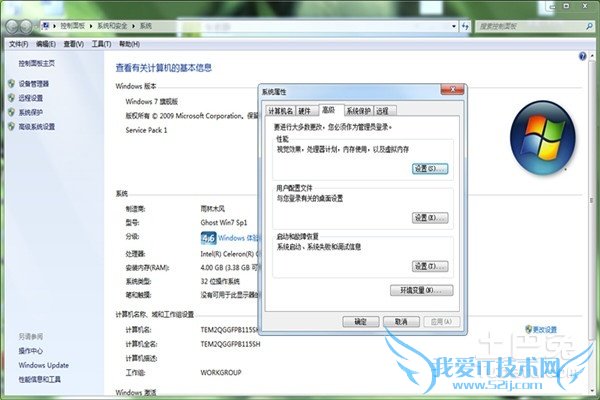Open the help question mark icon
The image size is (600, 400).
coord(582,56)
